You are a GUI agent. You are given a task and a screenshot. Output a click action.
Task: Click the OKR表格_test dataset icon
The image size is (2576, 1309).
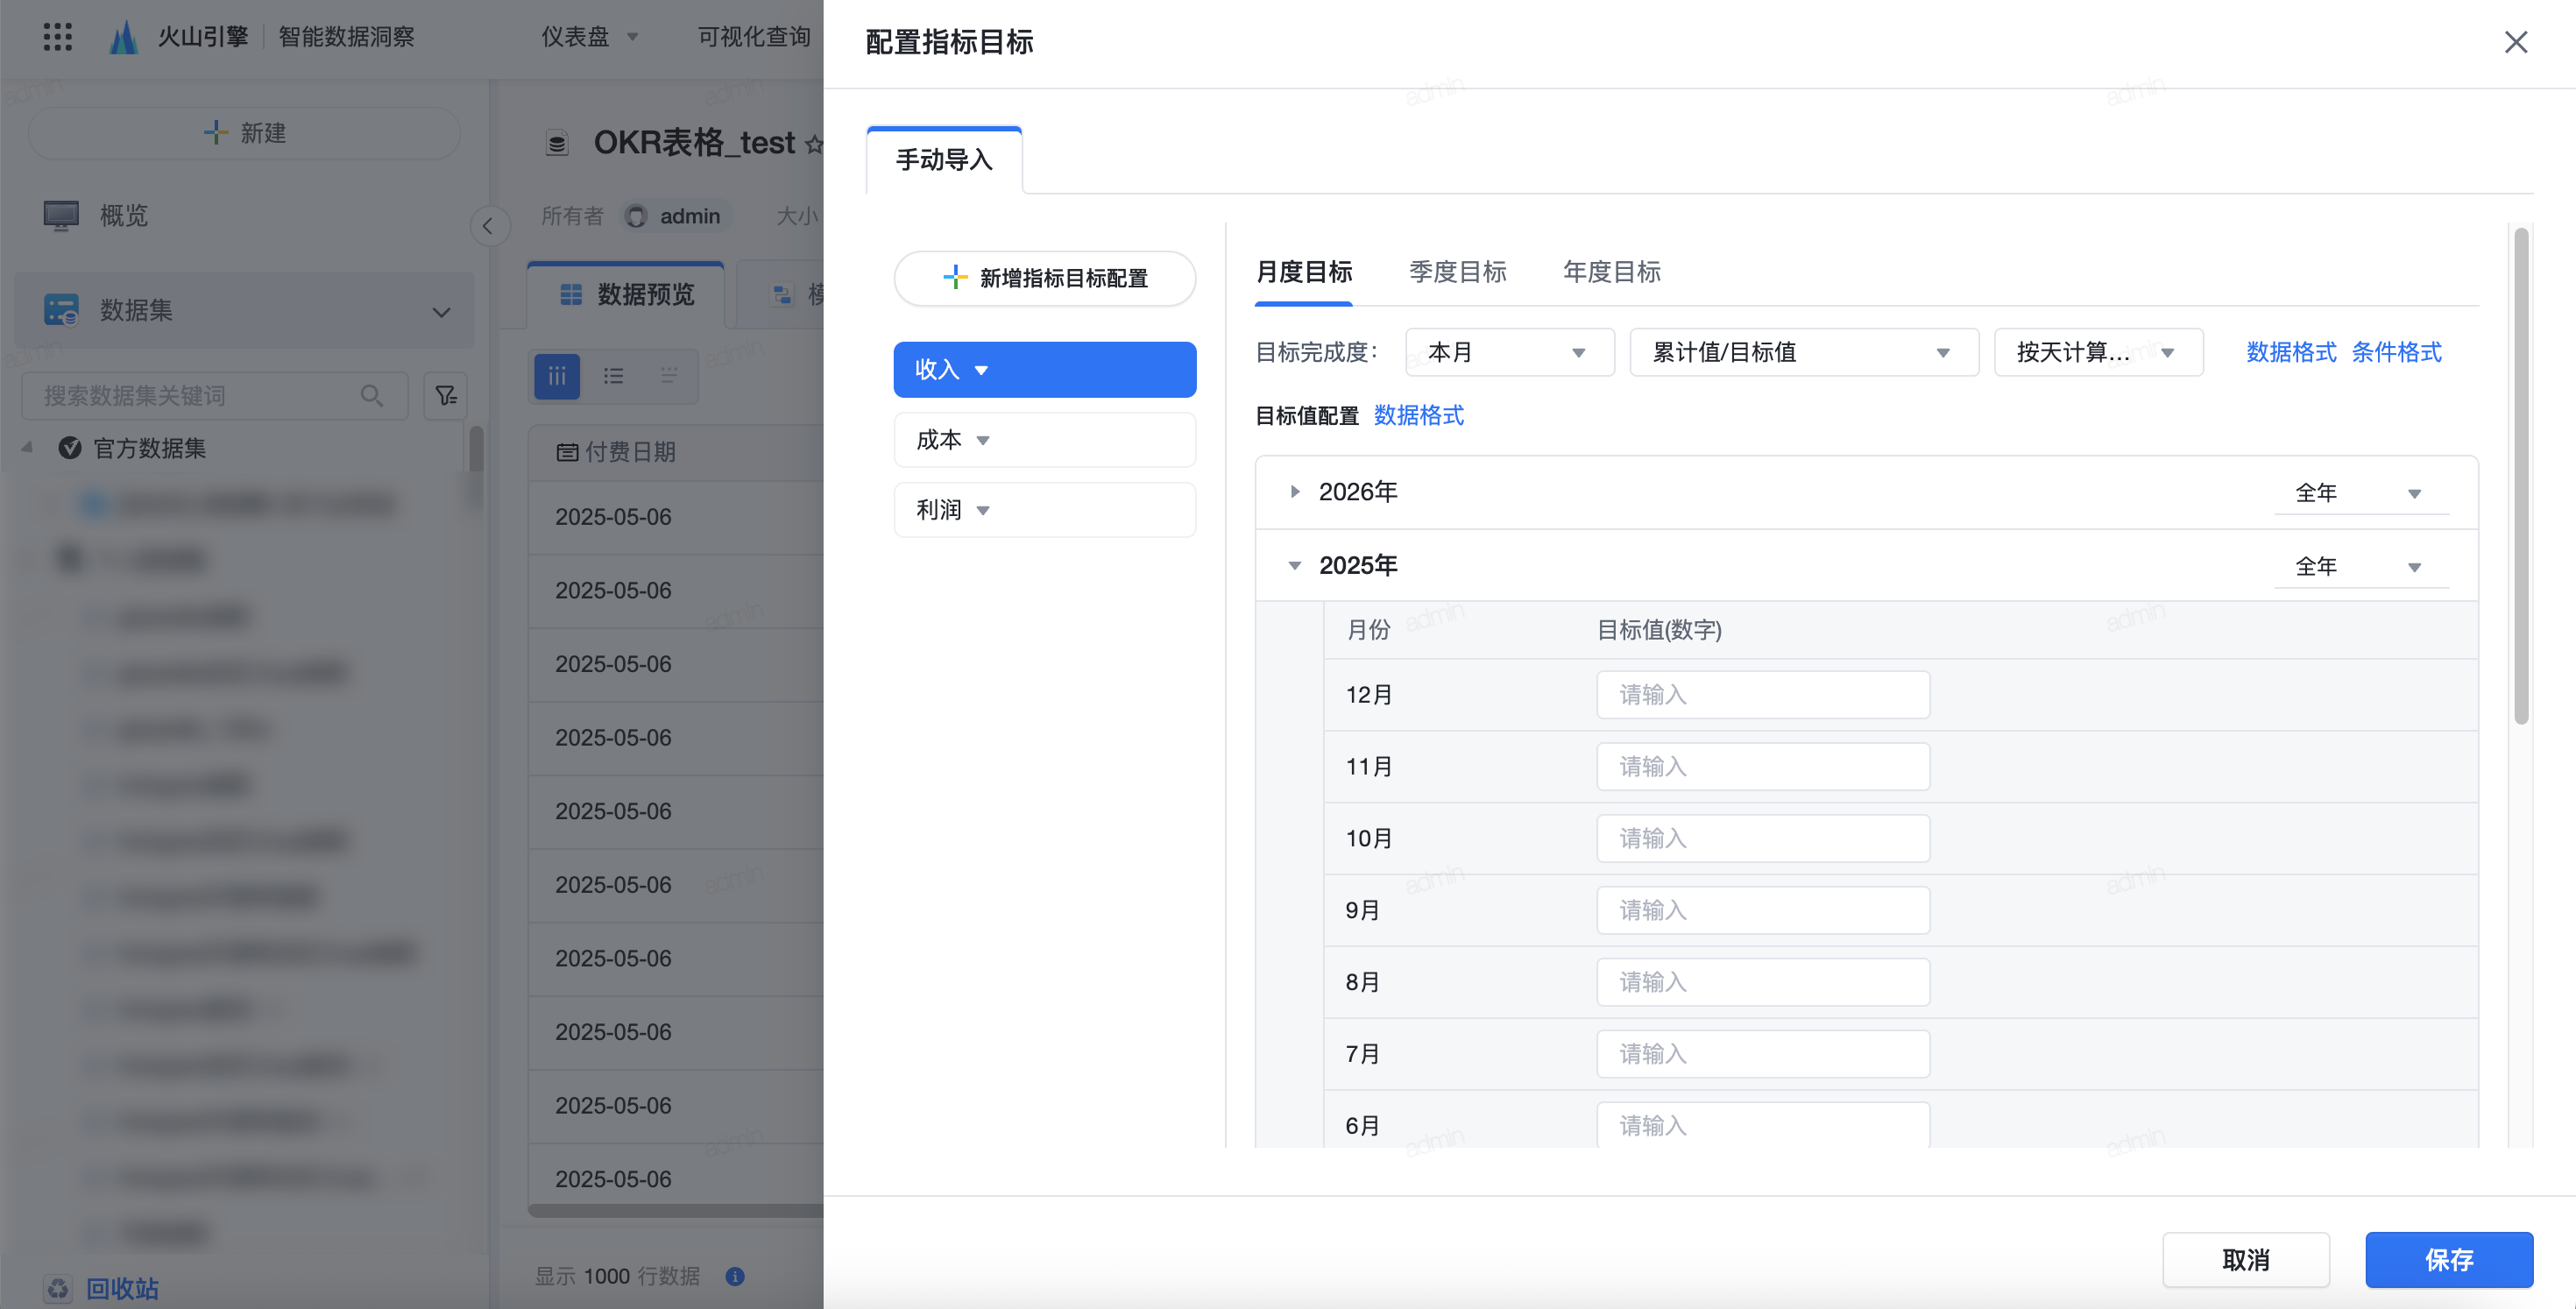[x=557, y=143]
